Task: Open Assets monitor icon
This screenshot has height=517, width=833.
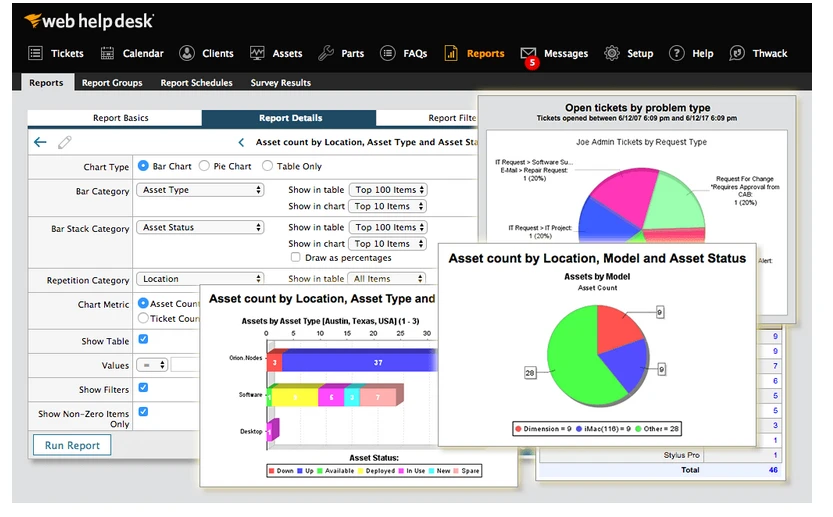Action: coord(257,53)
